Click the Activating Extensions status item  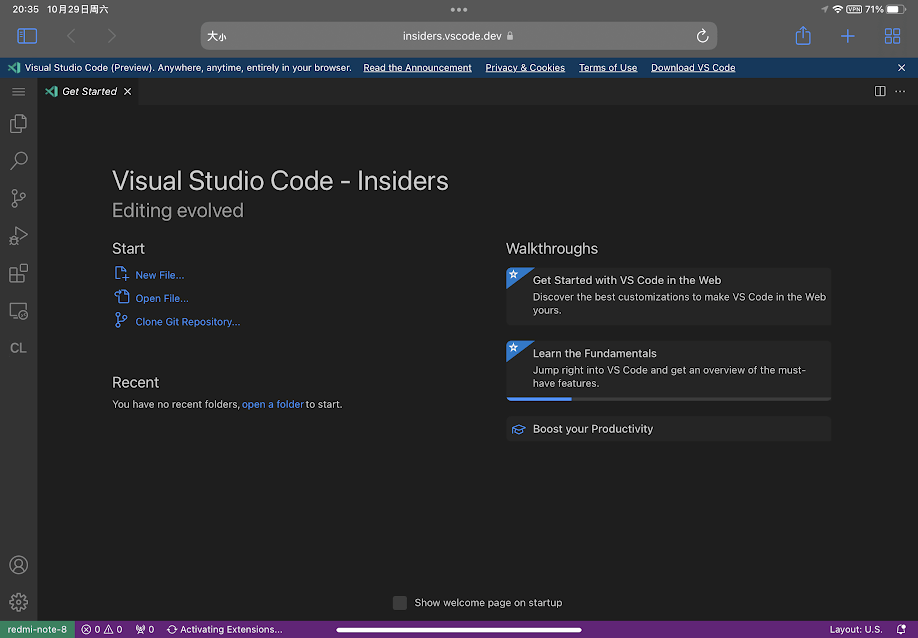(x=225, y=629)
